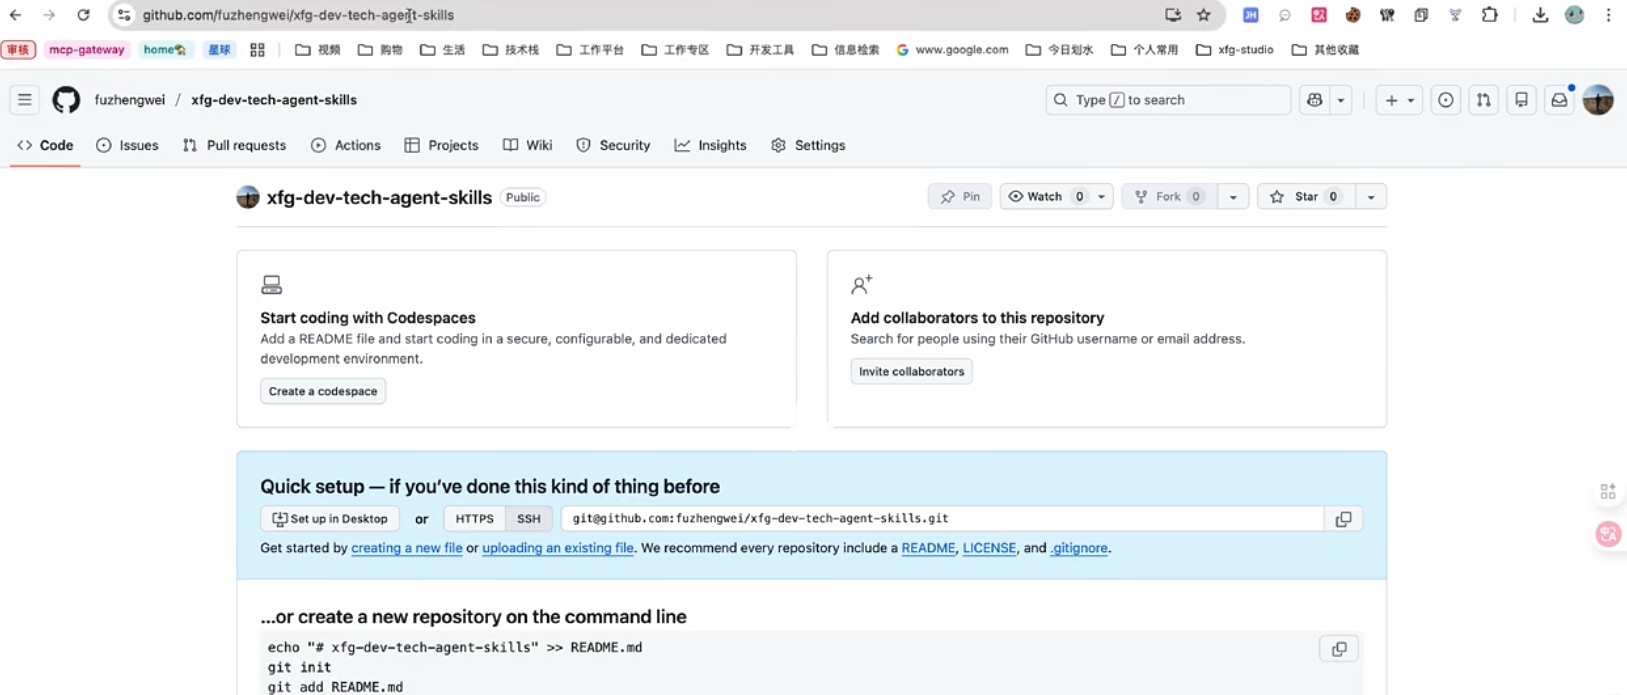Click the Create a codespace button
Screen dimensions: 1627x695
click(x=323, y=391)
